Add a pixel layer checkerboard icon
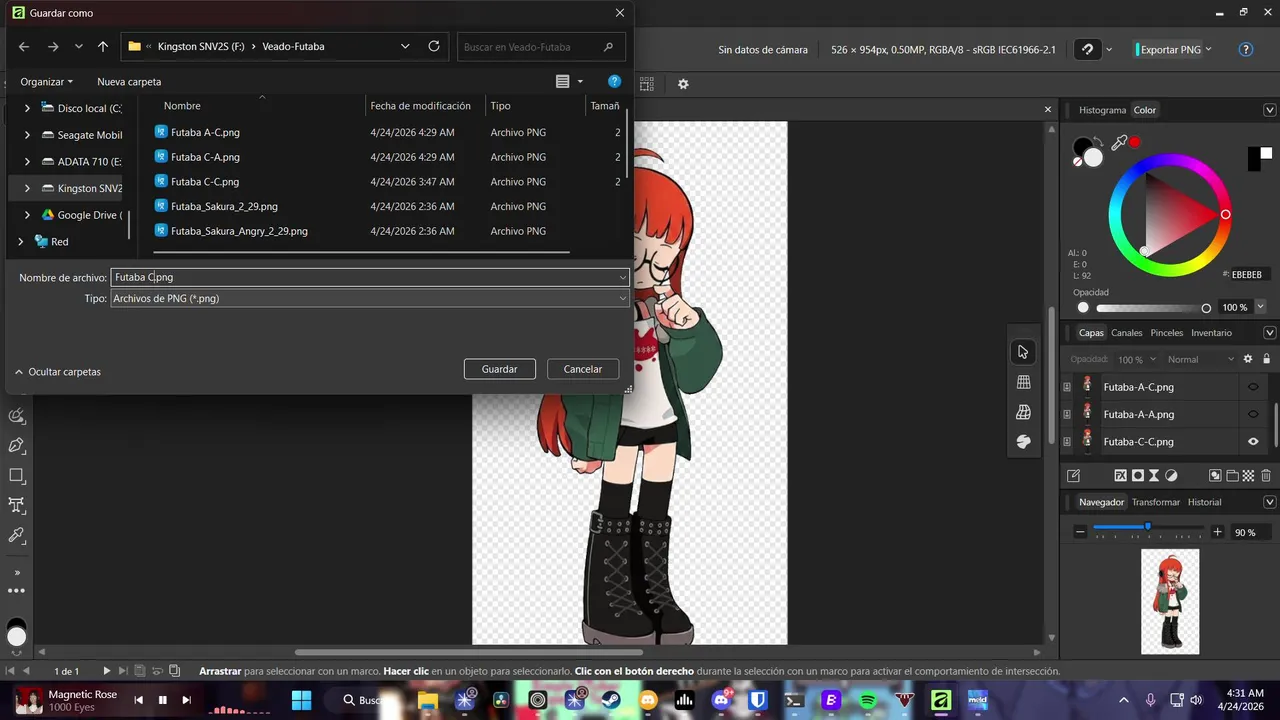The width and height of the screenshot is (1280, 720). coord(1249,476)
